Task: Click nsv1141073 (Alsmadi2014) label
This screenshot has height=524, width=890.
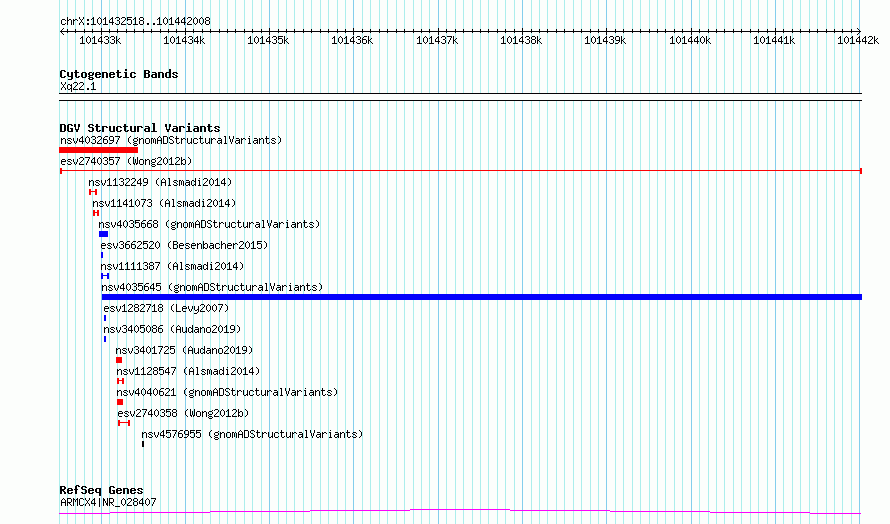Action: [164, 203]
